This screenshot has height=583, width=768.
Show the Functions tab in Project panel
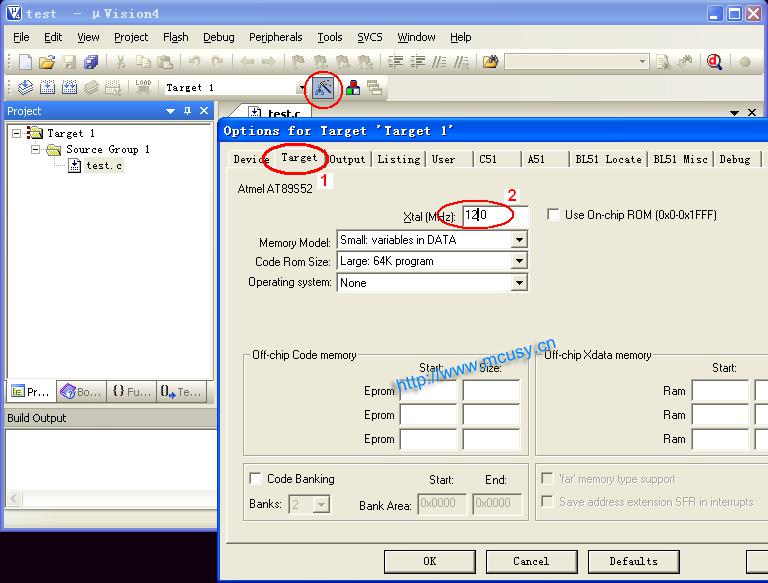pyautogui.click(x=131, y=391)
